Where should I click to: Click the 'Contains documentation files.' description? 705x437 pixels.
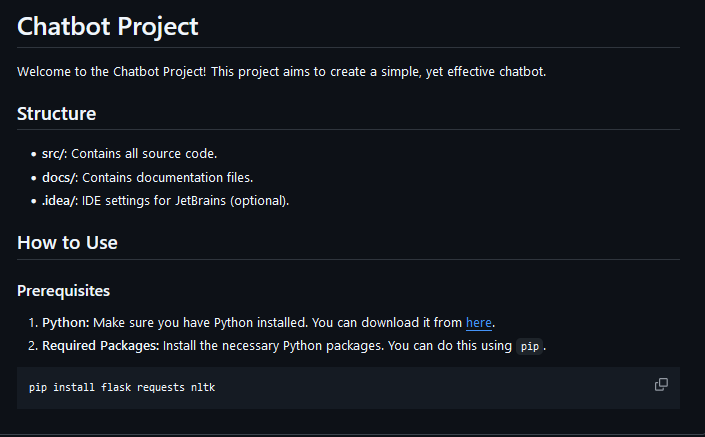click(x=168, y=178)
